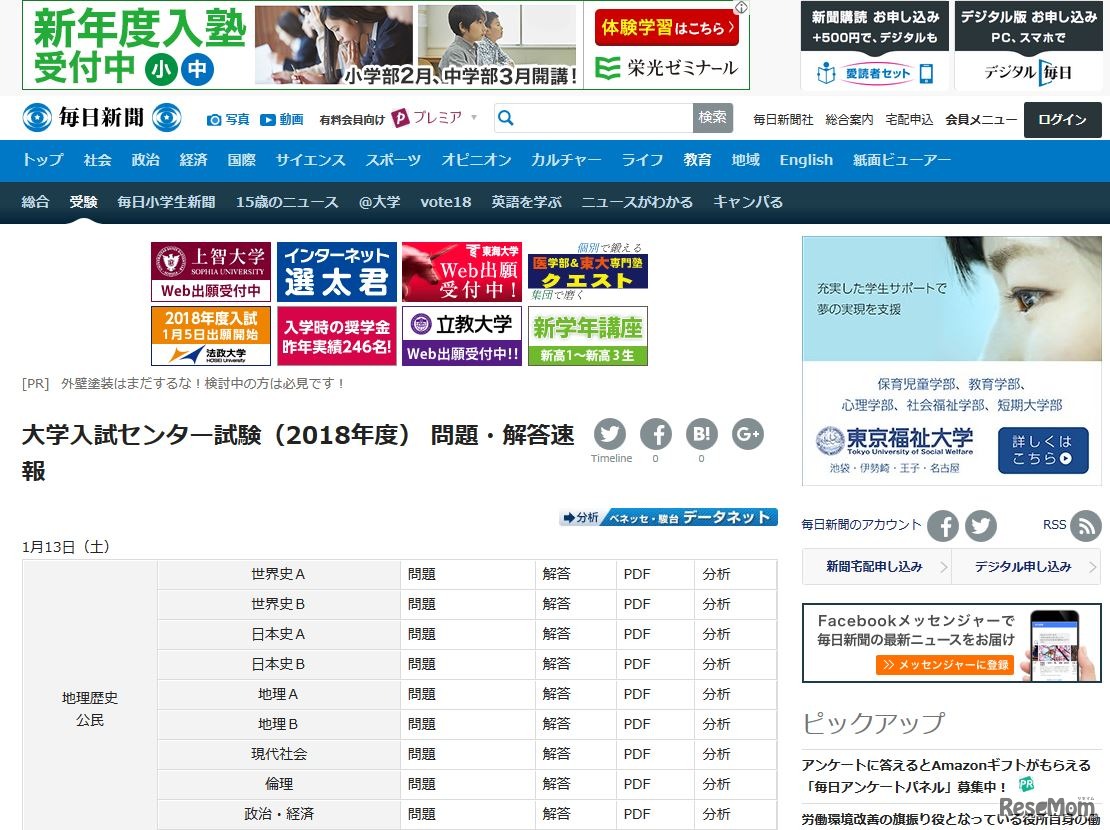Image resolution: width=1110 pixels, height=830 pixels.
Task: Click メッセンジャーに登録 button
Action: [943, 664]
